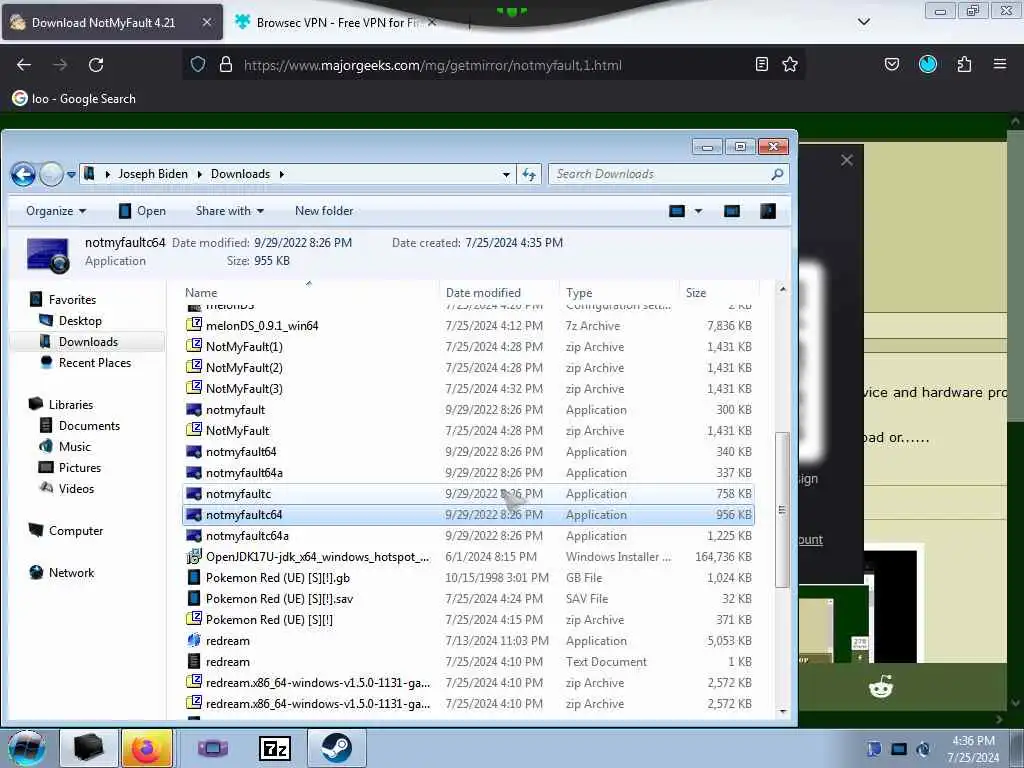
Task: Open 7-Zip from the taskbar
Action: pos(275,748)
